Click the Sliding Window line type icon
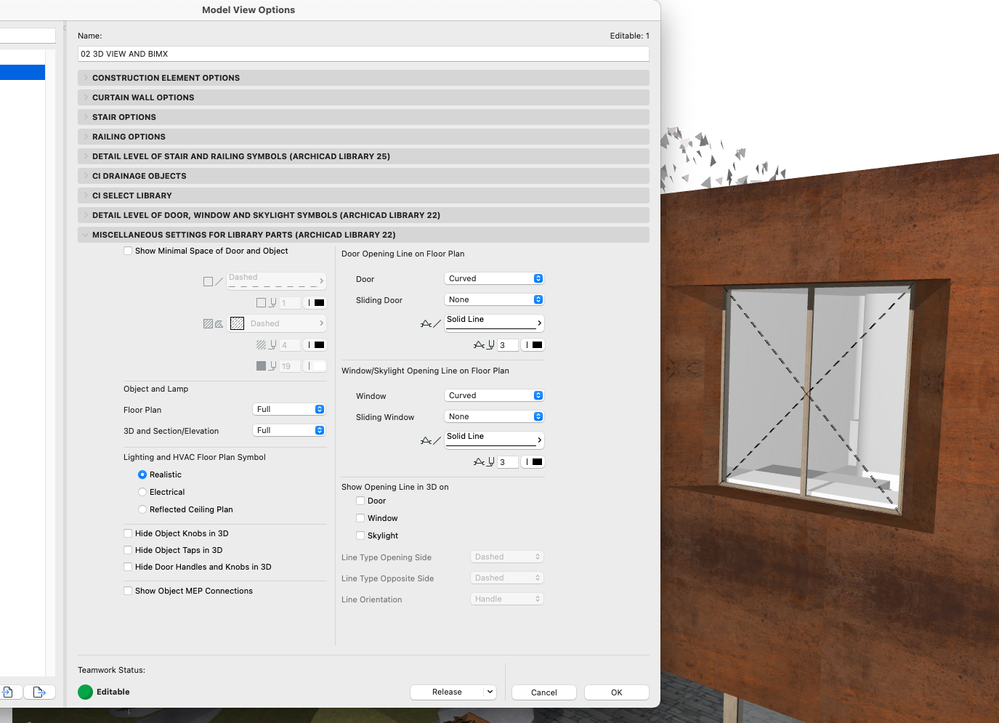 [x=431, y=441]
